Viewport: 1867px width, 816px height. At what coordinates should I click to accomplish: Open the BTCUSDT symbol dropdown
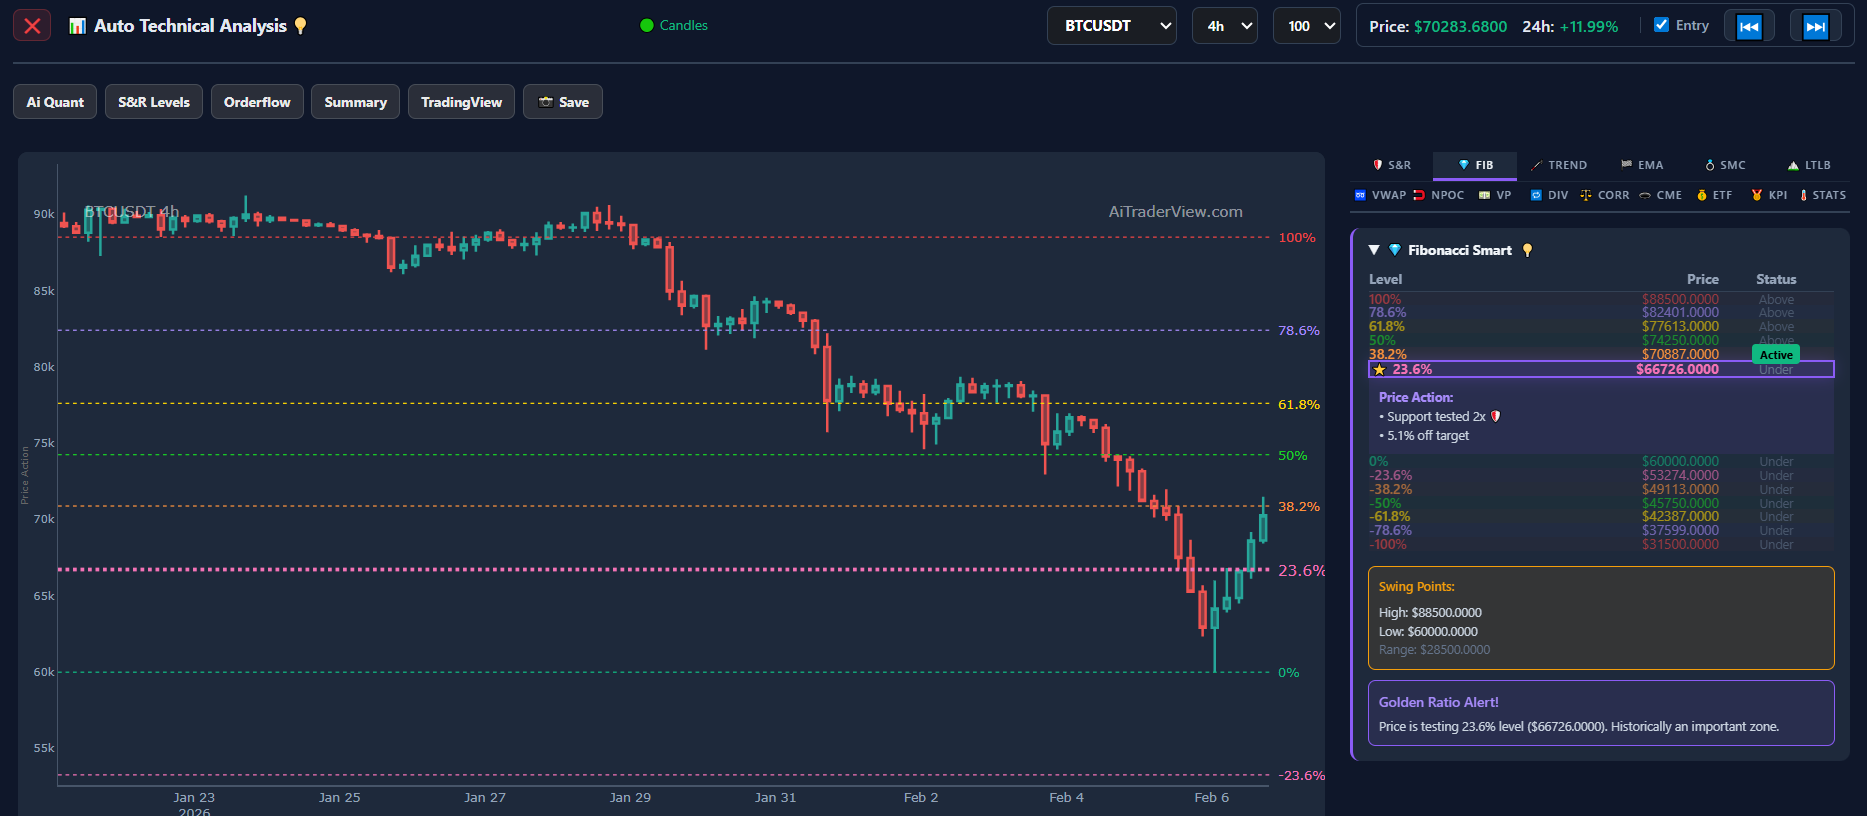1111,26
